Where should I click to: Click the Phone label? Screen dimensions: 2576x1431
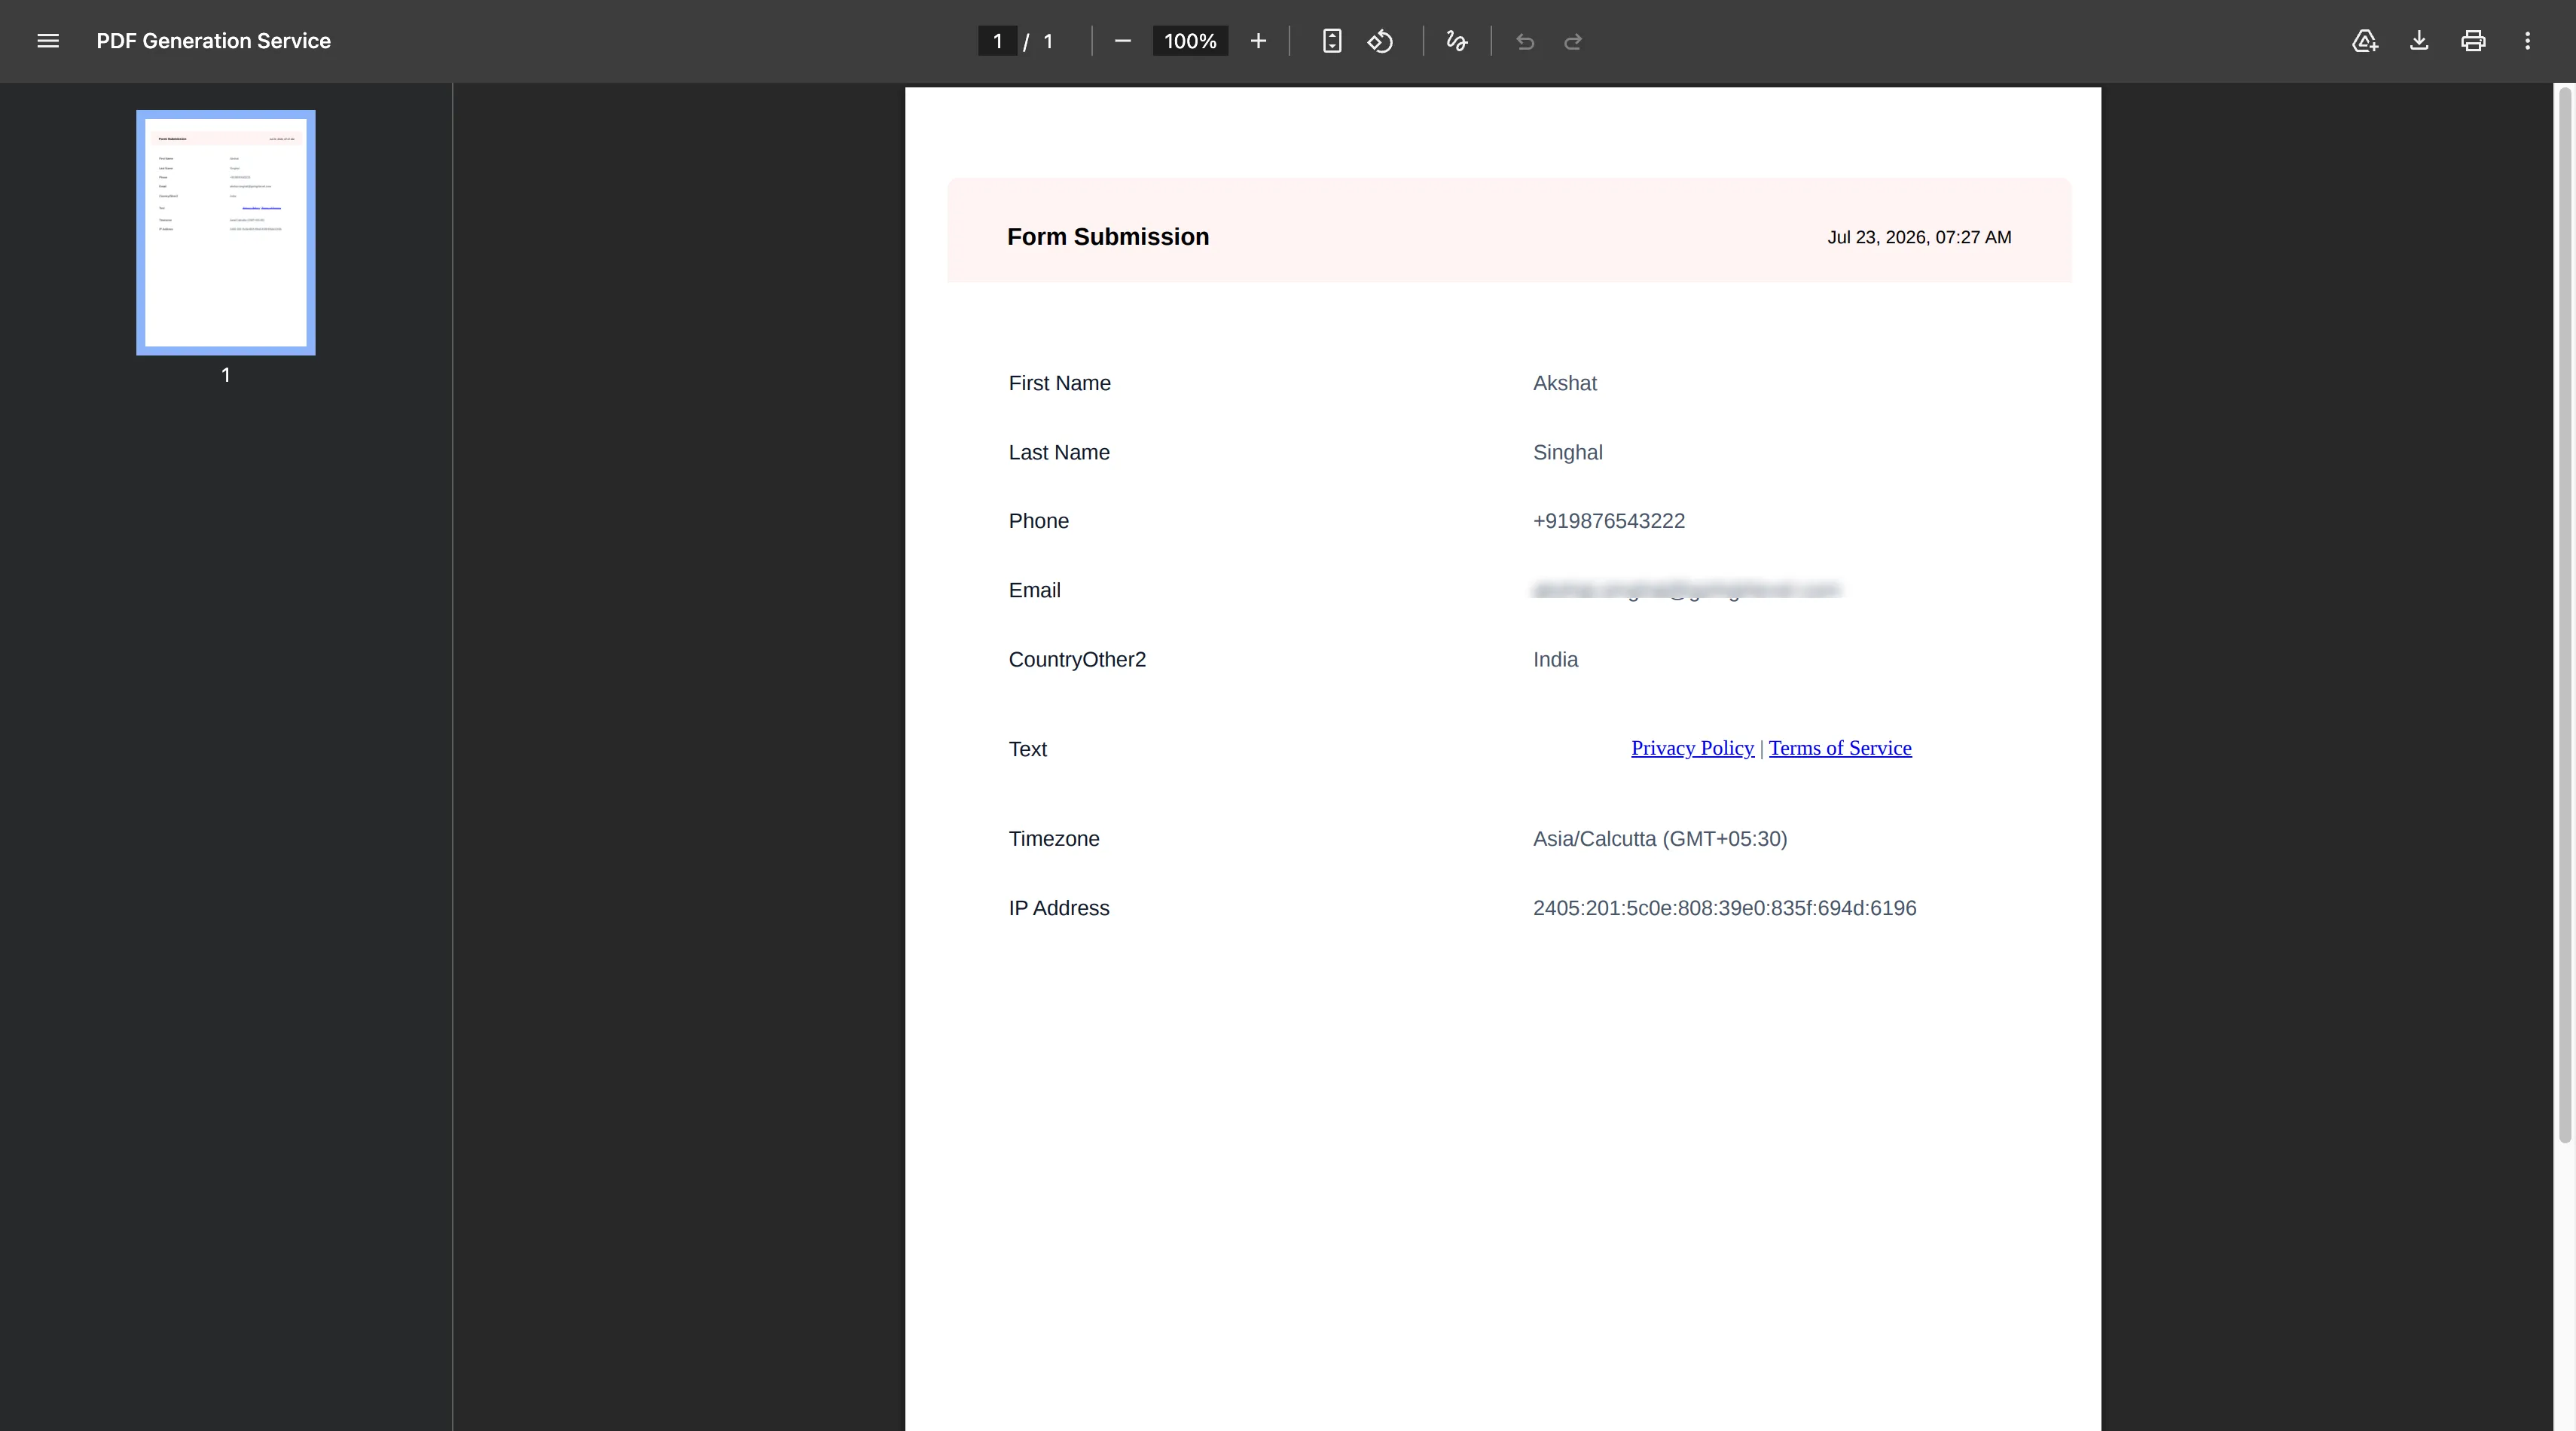coord(1039,521)
